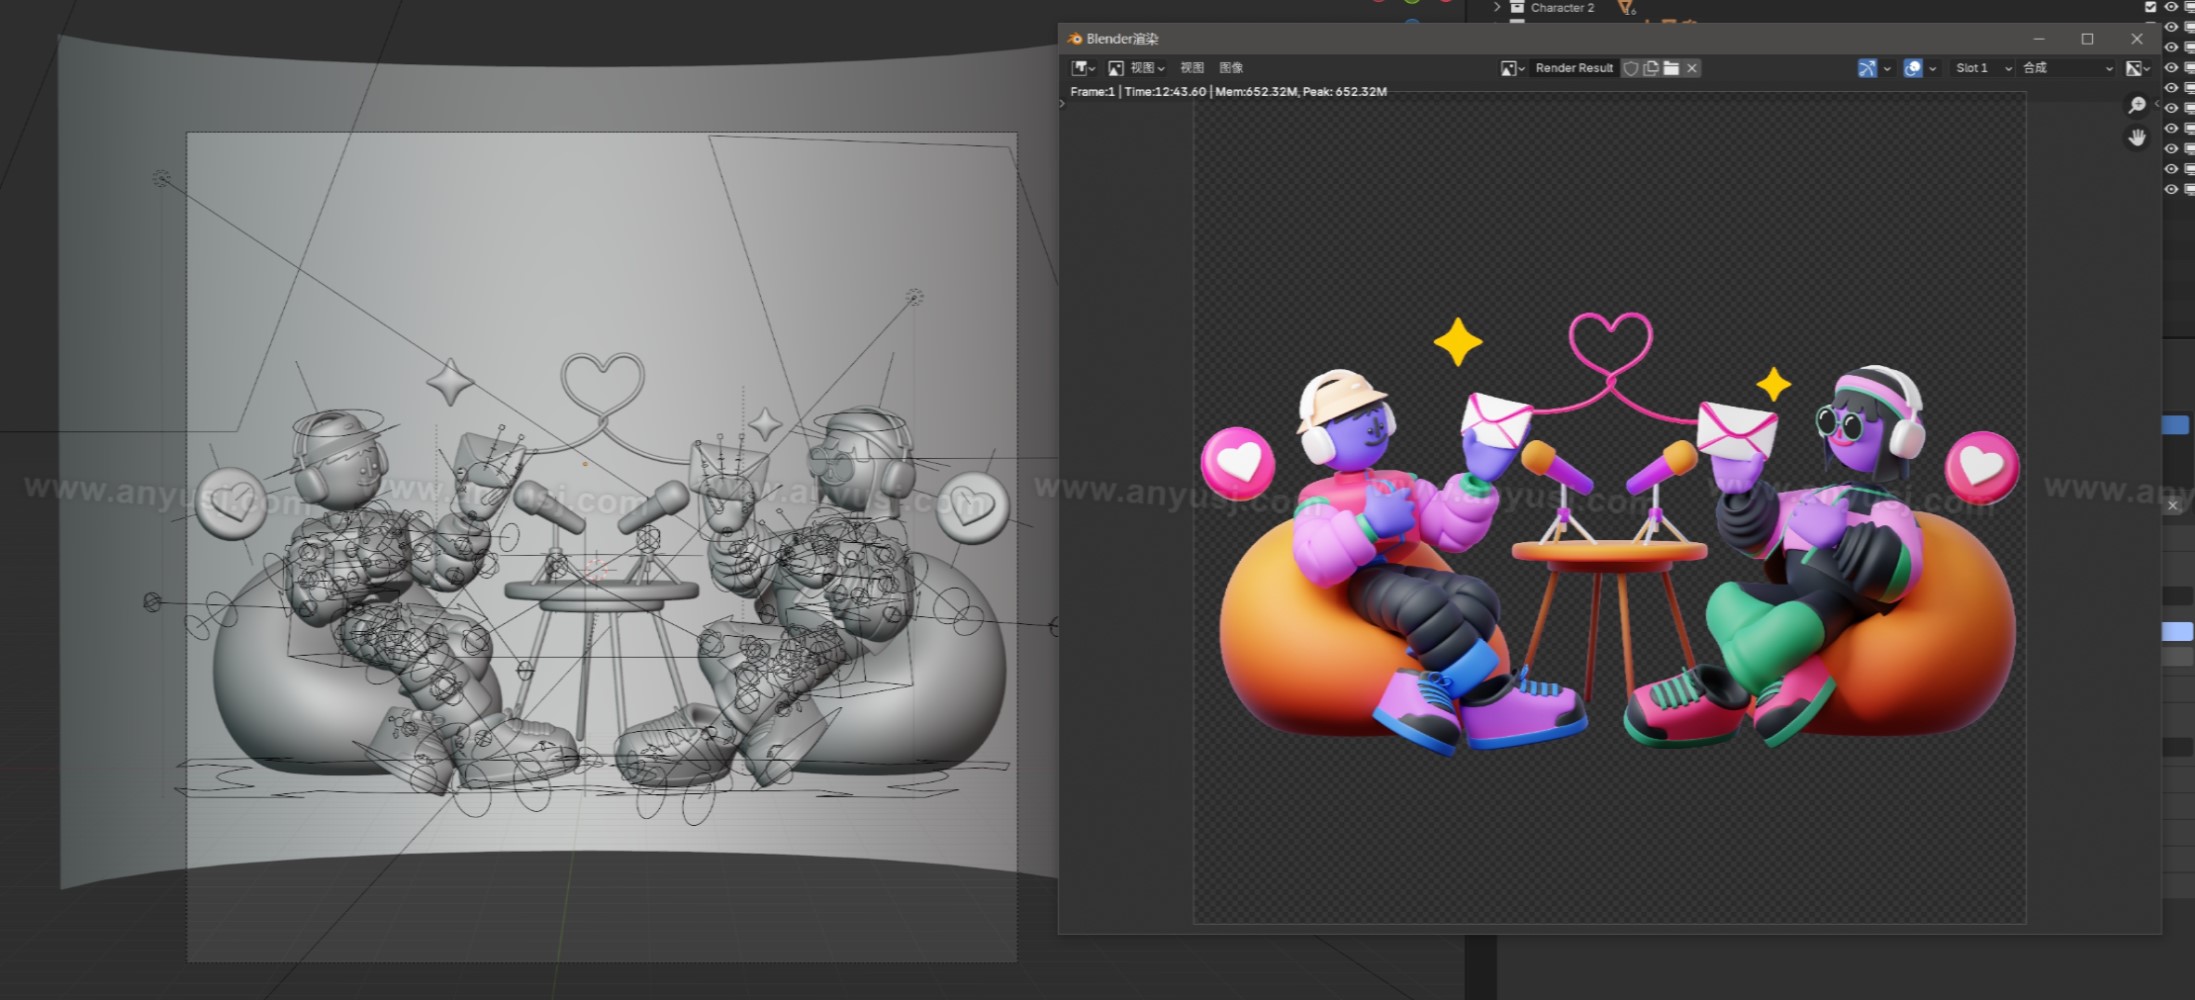Close the Blender render window

[2137, 39]
